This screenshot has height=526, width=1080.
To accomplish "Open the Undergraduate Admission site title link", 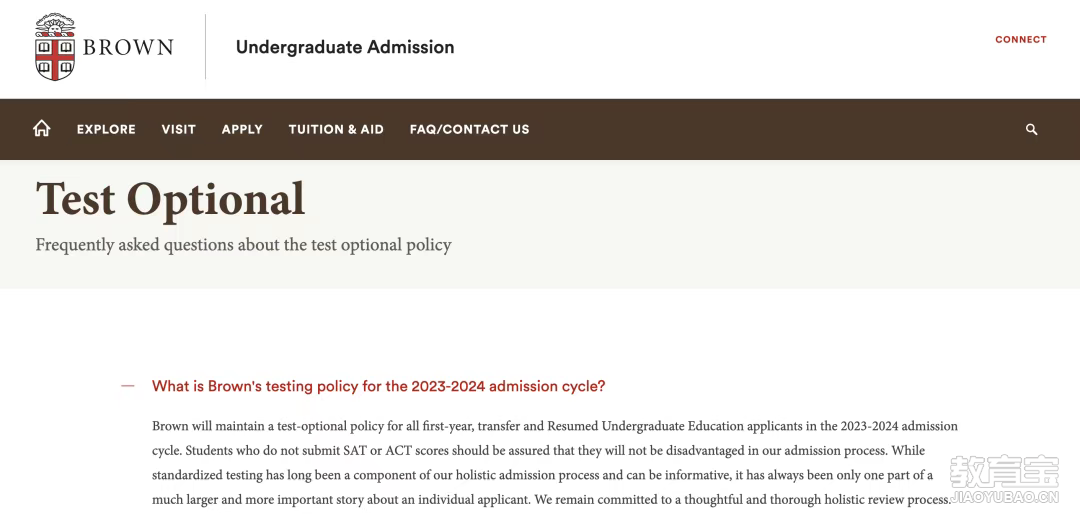I will [345, 47].
